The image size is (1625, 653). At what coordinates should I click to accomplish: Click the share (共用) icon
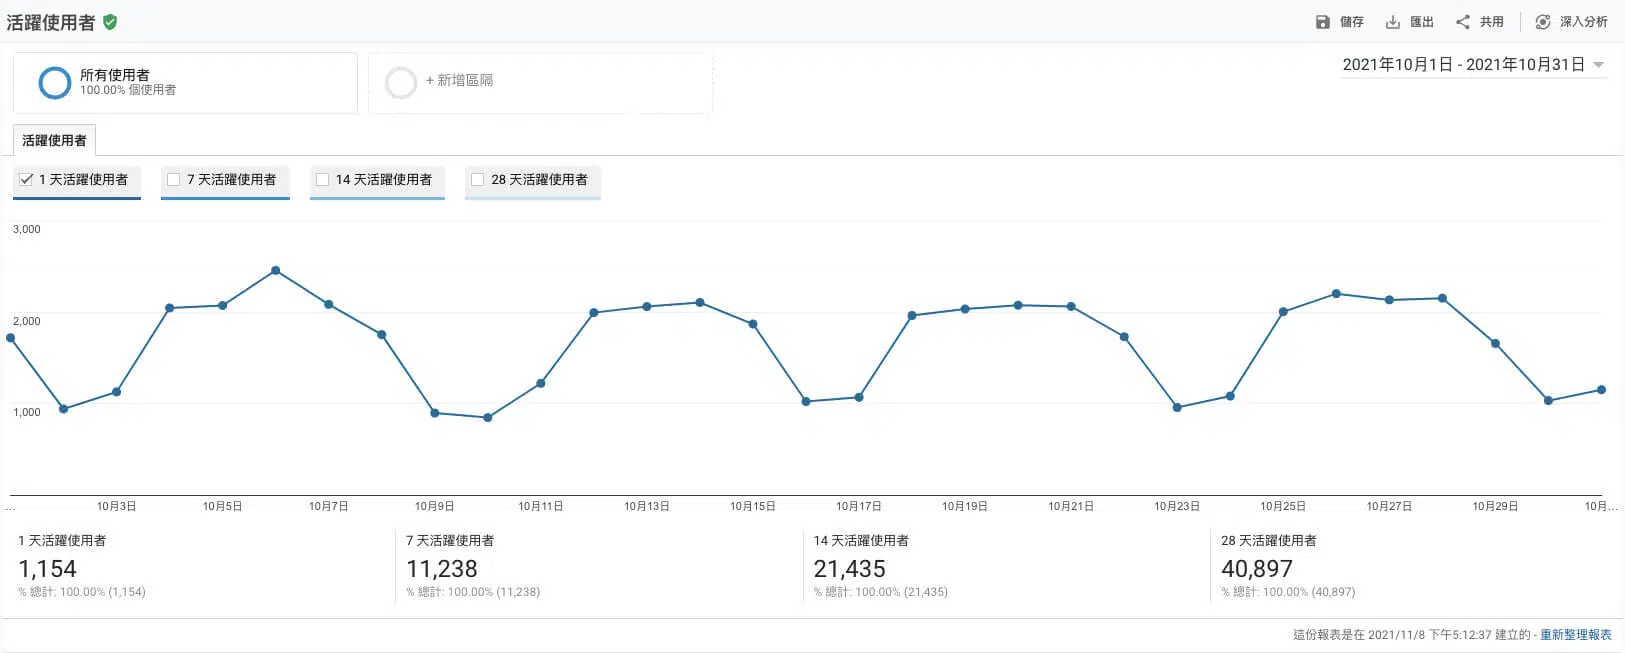1462,22
